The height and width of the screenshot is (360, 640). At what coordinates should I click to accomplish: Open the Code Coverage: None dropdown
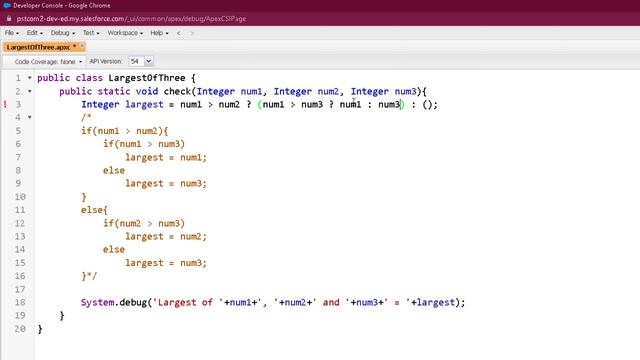pyautogui.click(x=48, y=62)
